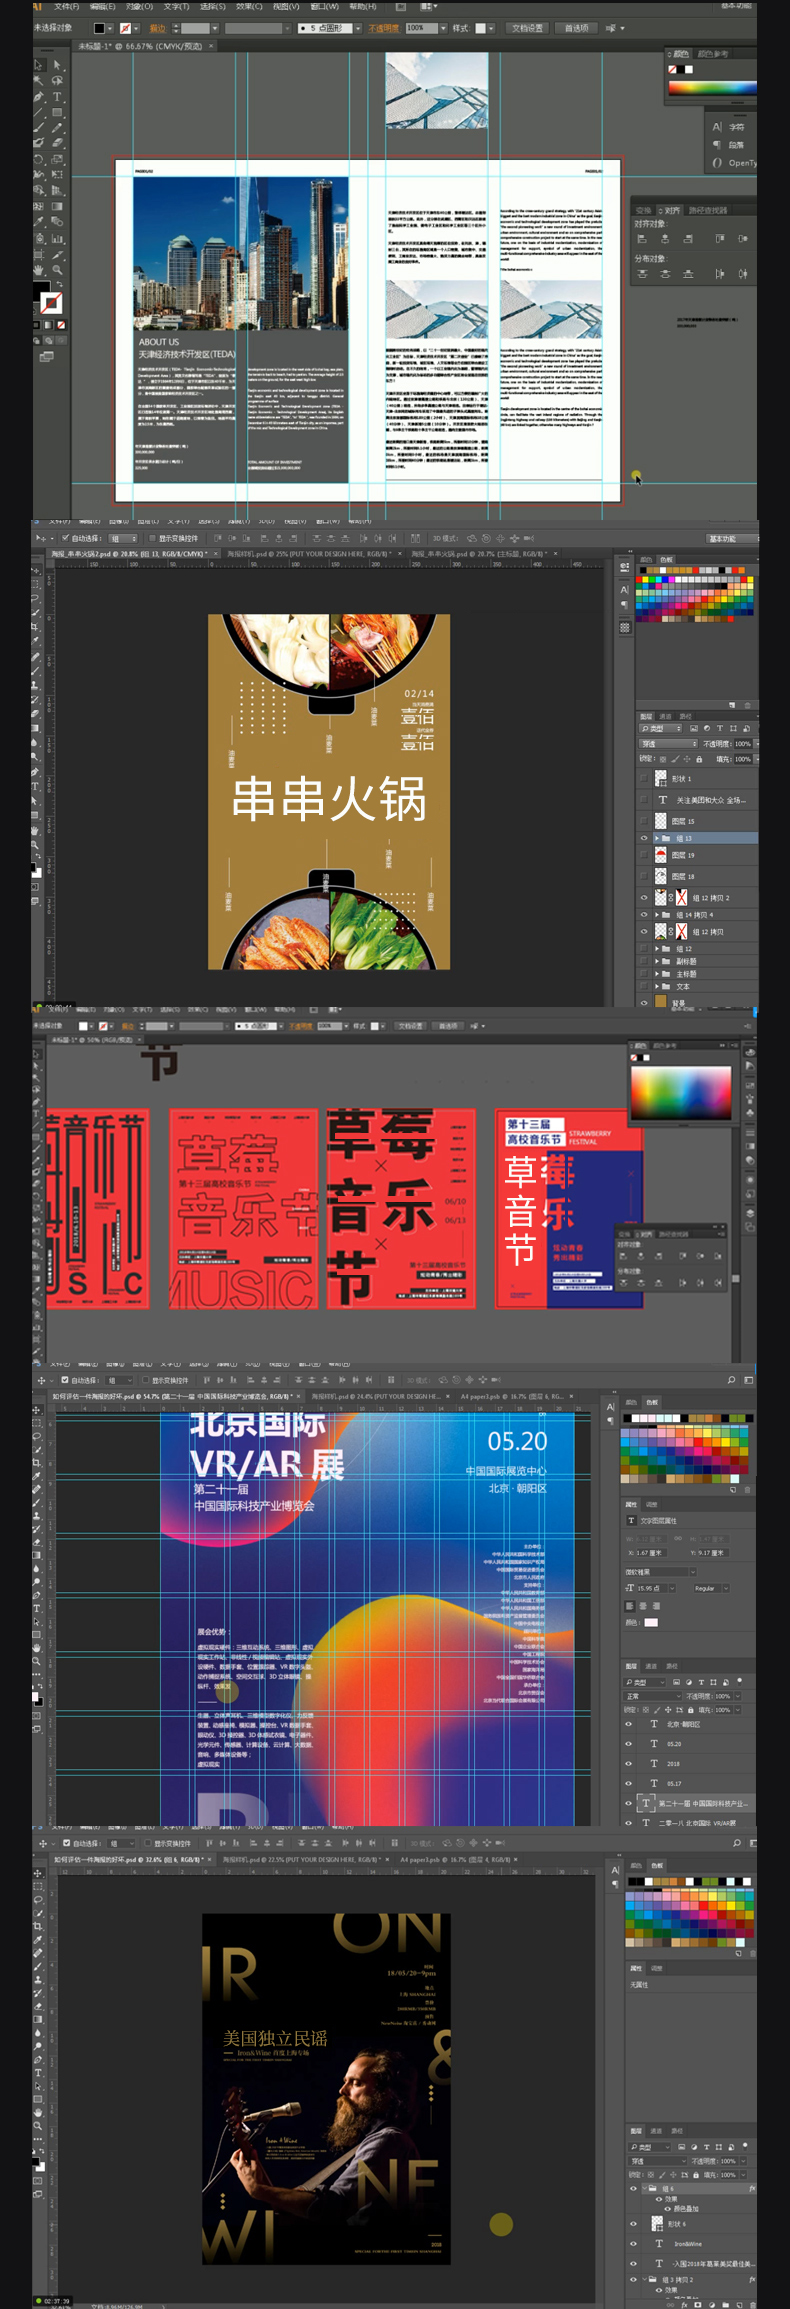Hide the 05.20 text layer in VR/AR file

click(629, 1744)
